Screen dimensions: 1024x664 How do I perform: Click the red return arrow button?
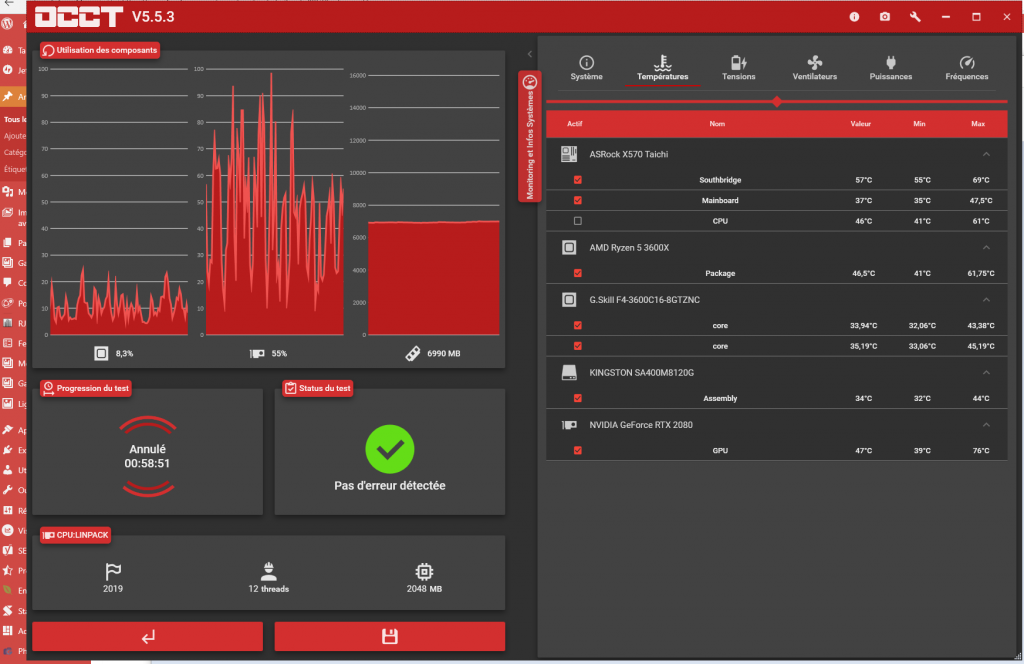(148, 637)
